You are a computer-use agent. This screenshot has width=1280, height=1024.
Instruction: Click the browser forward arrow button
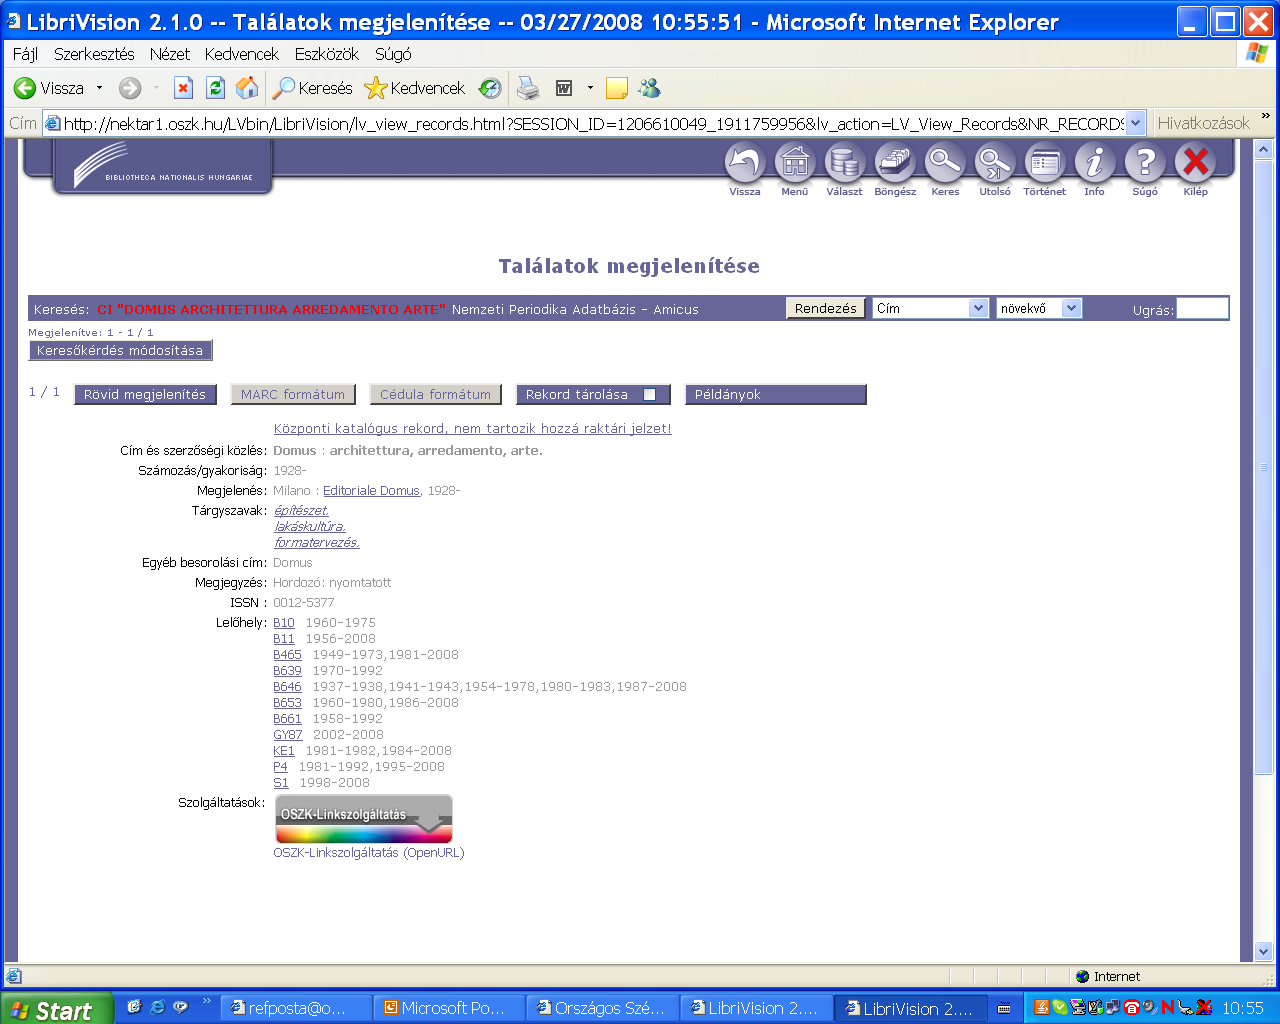pos(130,88)
